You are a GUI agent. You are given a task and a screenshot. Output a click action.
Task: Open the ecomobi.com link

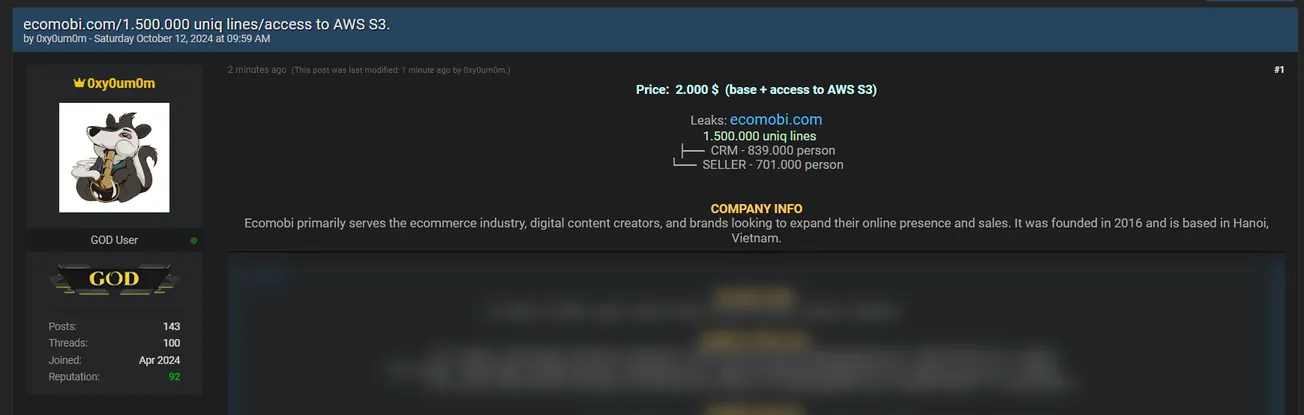782,119
